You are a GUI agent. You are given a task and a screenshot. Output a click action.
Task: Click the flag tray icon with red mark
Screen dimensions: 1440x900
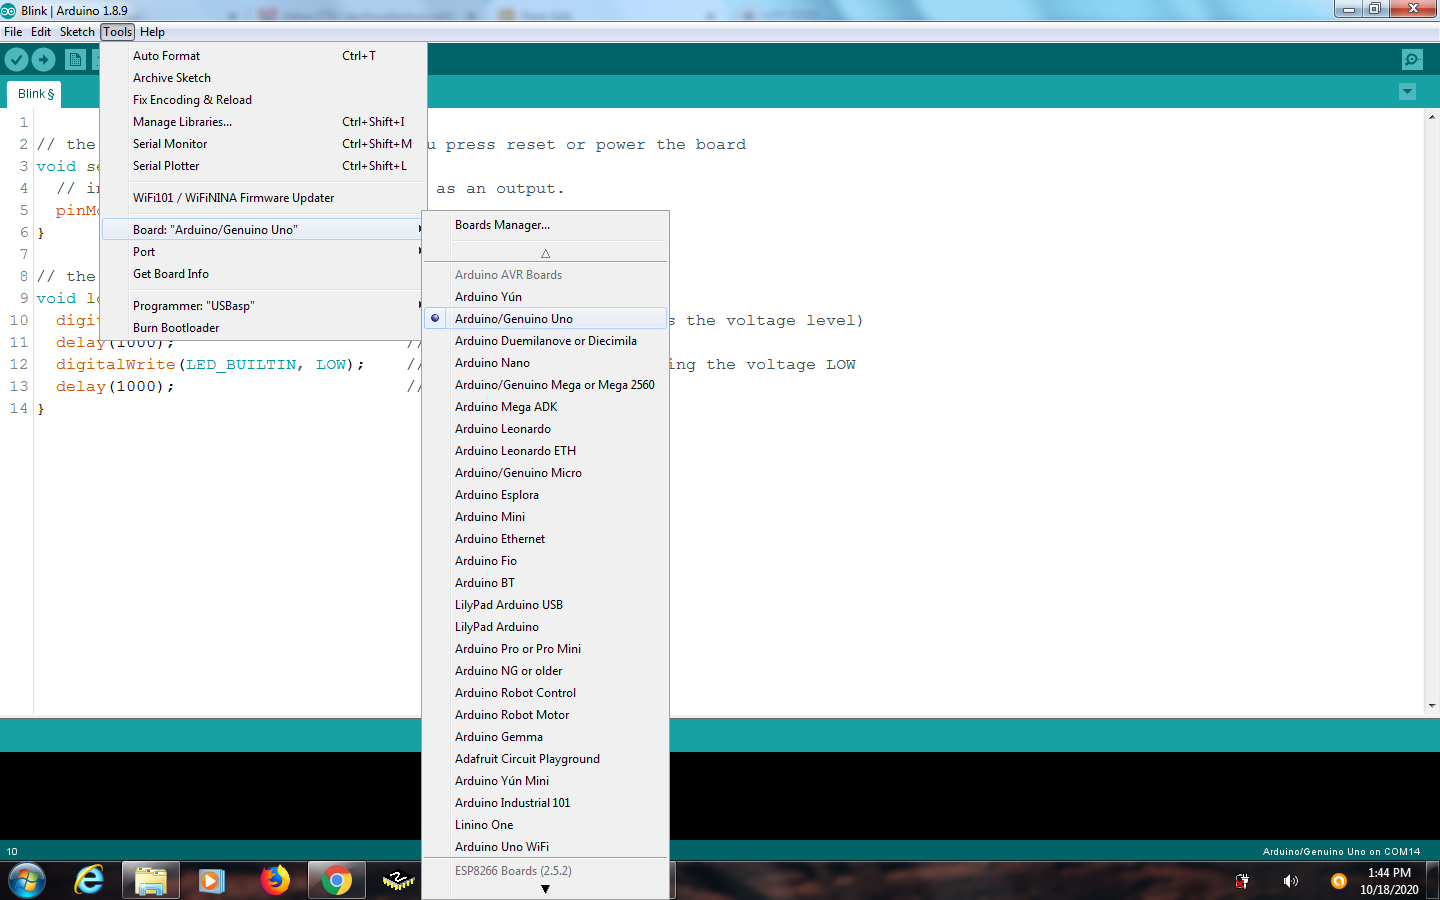point(1242,881)
